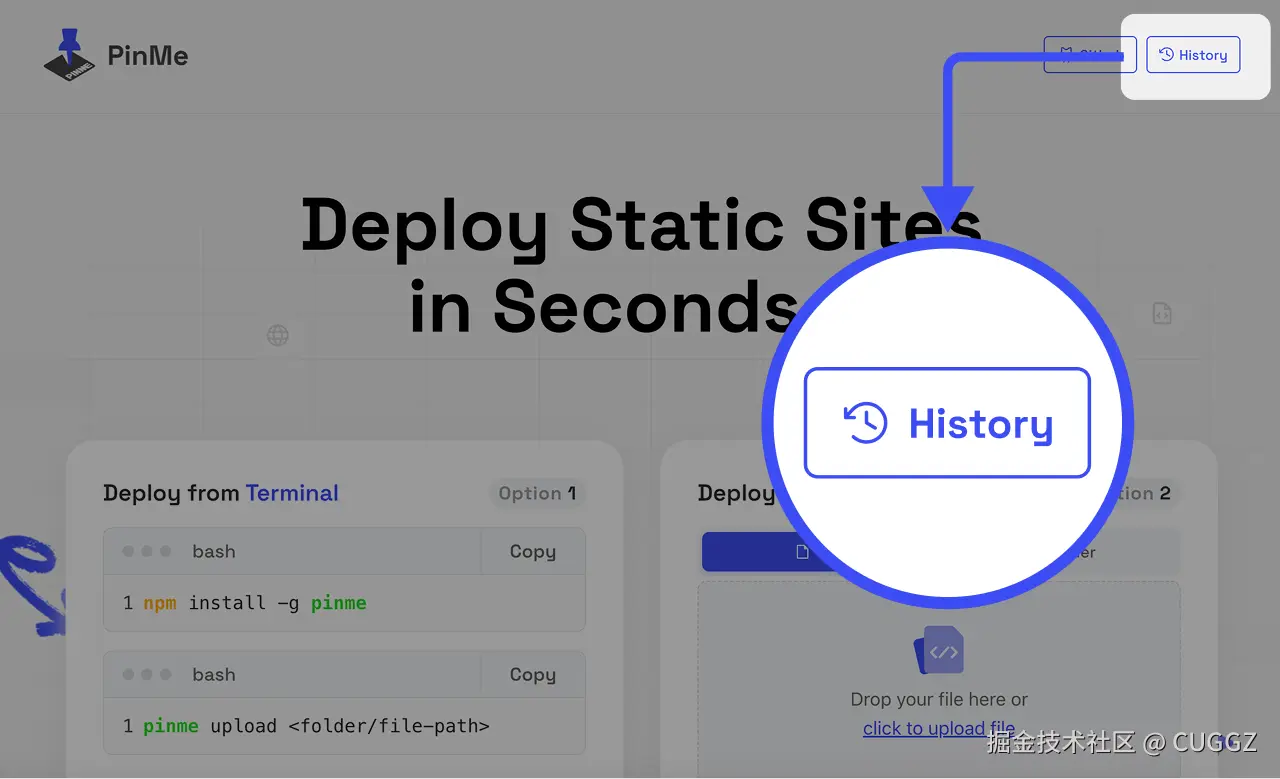
Task: Click the PinMe pushpin logo icon
Action: (70, 55)
